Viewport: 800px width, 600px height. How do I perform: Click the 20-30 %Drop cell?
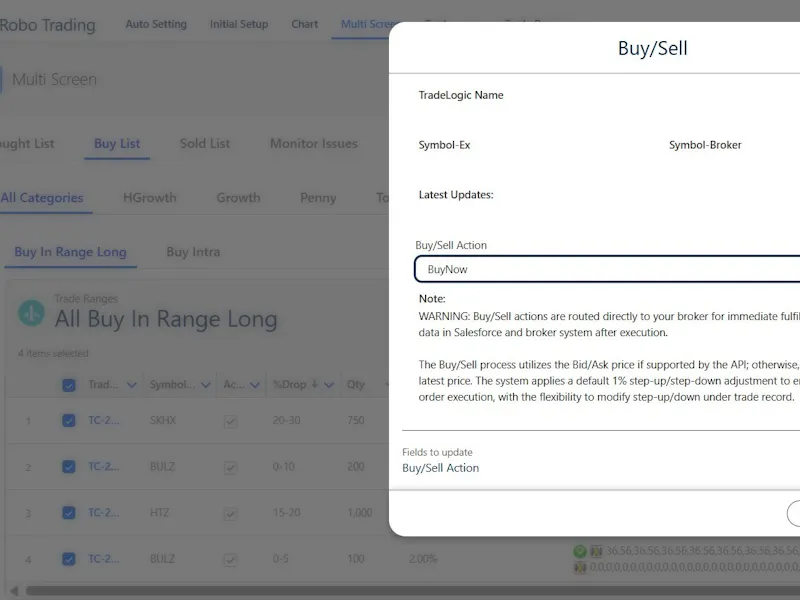286,420
